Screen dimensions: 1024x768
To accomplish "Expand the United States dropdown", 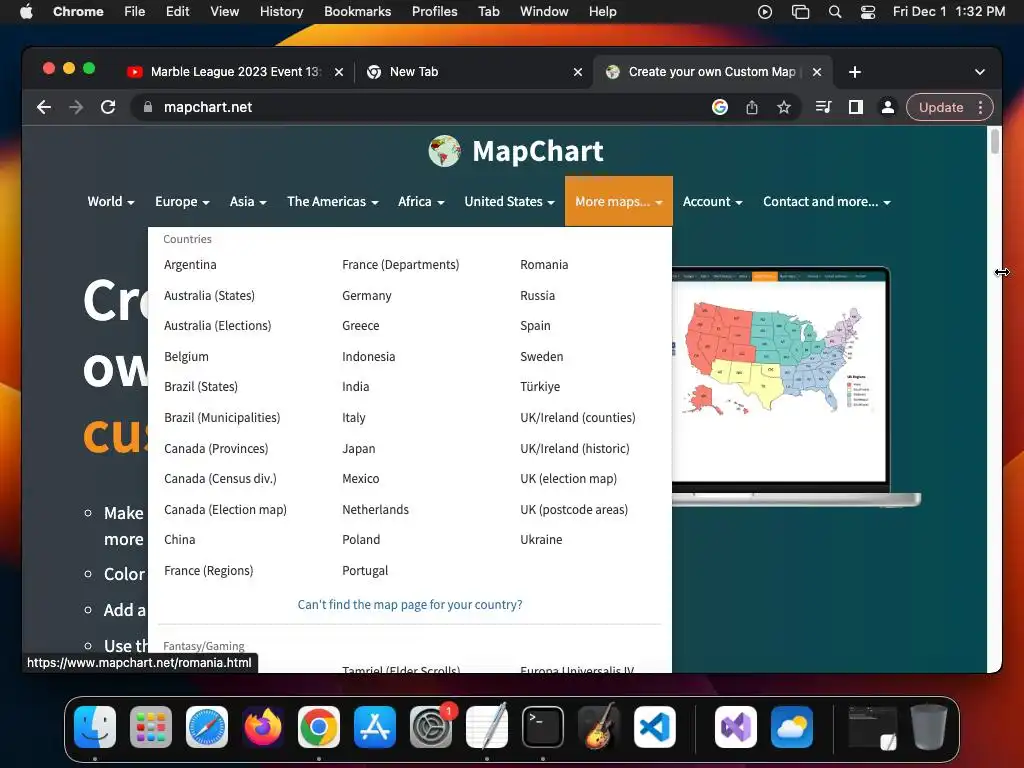I will (509, 202).
